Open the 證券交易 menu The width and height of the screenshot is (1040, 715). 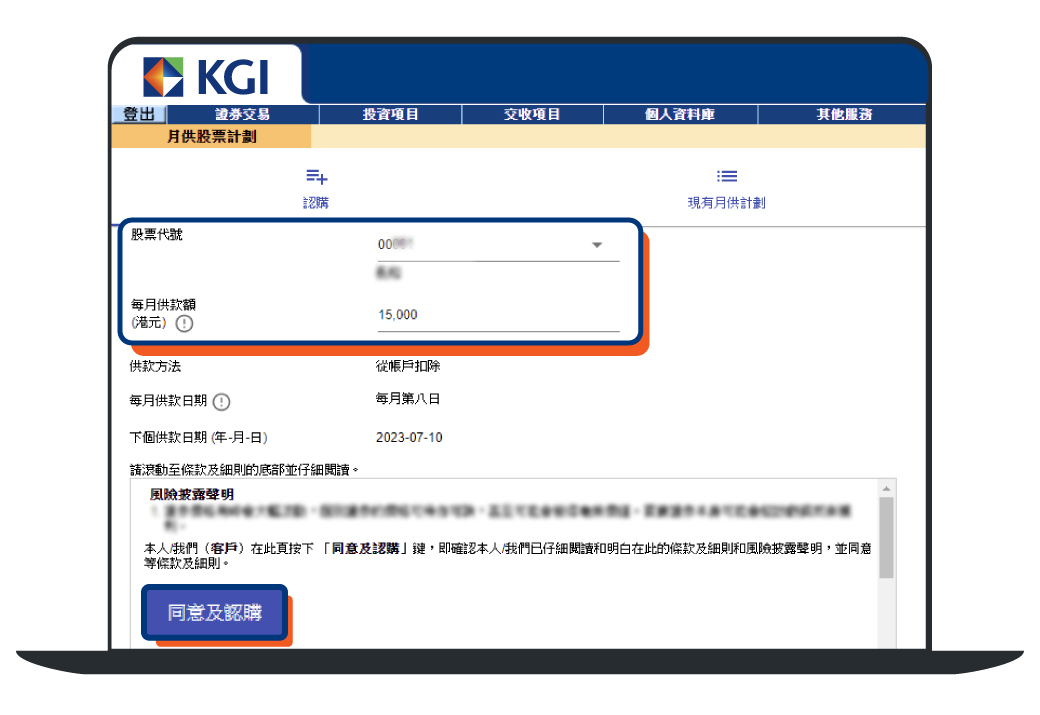click(x=243, y=114)
